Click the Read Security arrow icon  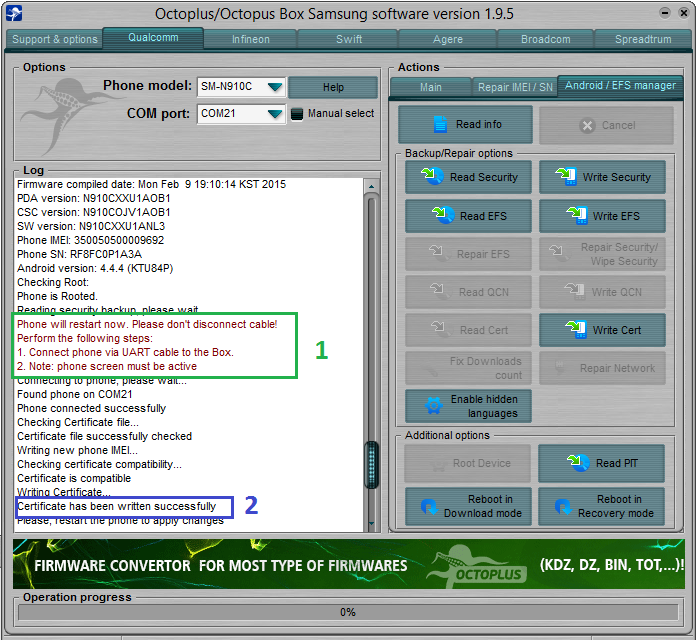tap(432, 176)
